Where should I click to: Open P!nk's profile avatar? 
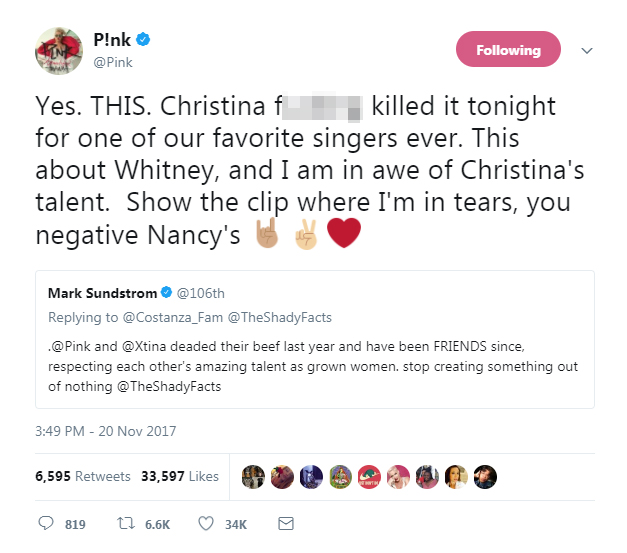[x=58, y=51]
